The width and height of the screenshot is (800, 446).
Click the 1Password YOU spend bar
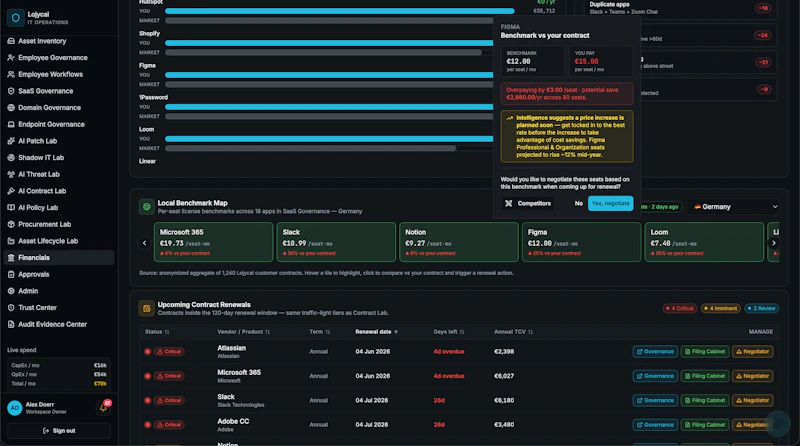coord(329,107)
